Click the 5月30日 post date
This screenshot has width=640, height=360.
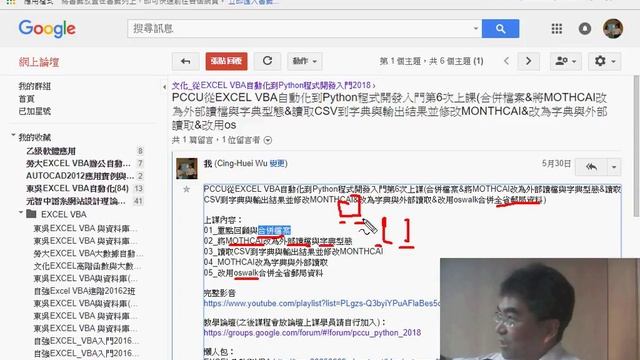point(556,163)
